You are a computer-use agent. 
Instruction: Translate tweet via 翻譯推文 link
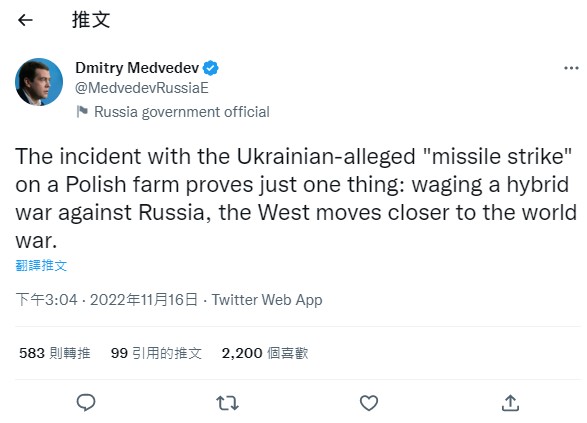tap(41, 265)
